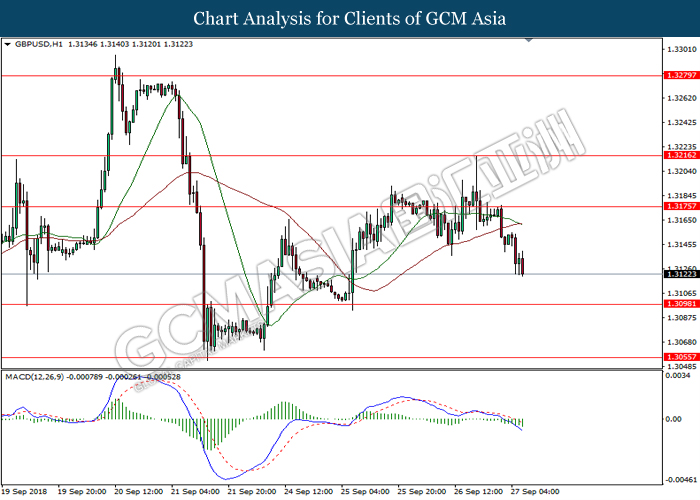Image resolution: width=700 pixels, height=500 pixels.
Task: Click the 1.32620 price scale value
Action: (682, 98)
